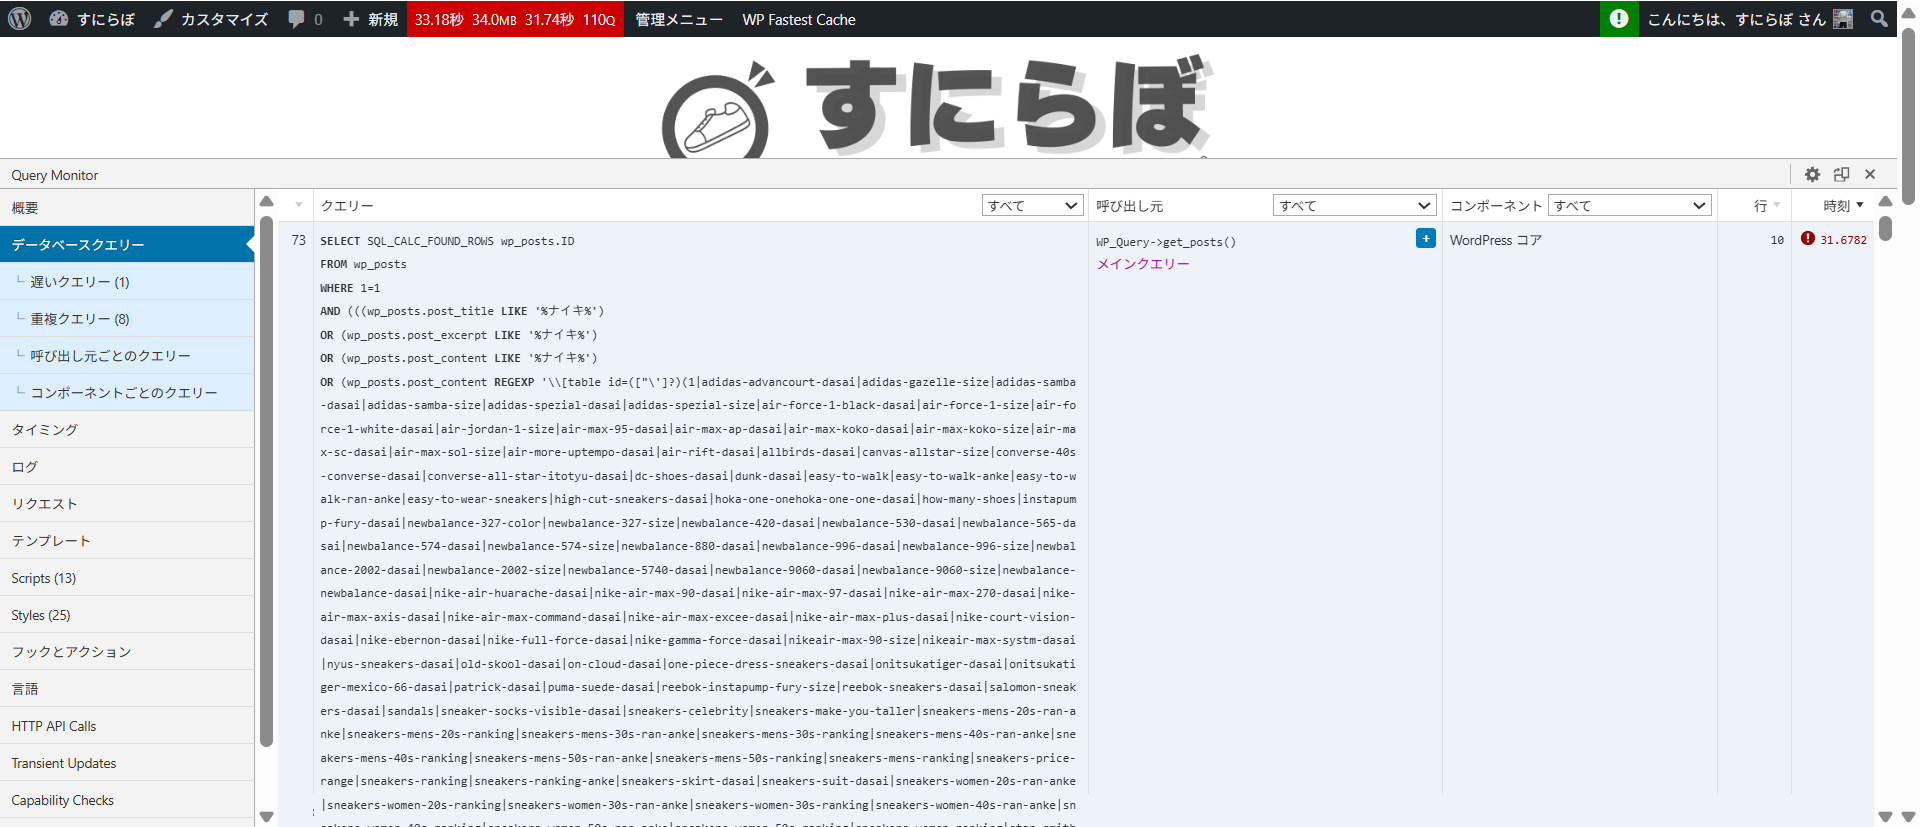1920x827 pixels.
Task: Open Query Monitor settings gear
Action: 1812,174
